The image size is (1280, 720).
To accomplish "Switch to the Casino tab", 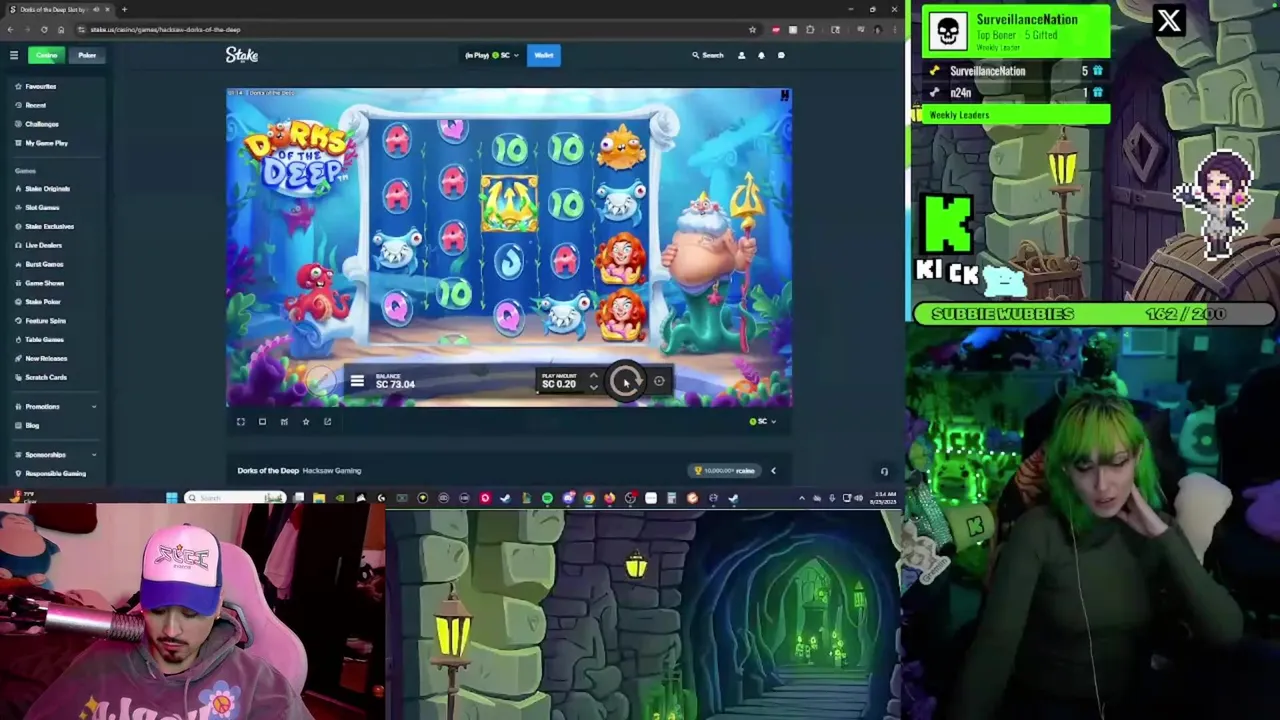I will point(46,55).
